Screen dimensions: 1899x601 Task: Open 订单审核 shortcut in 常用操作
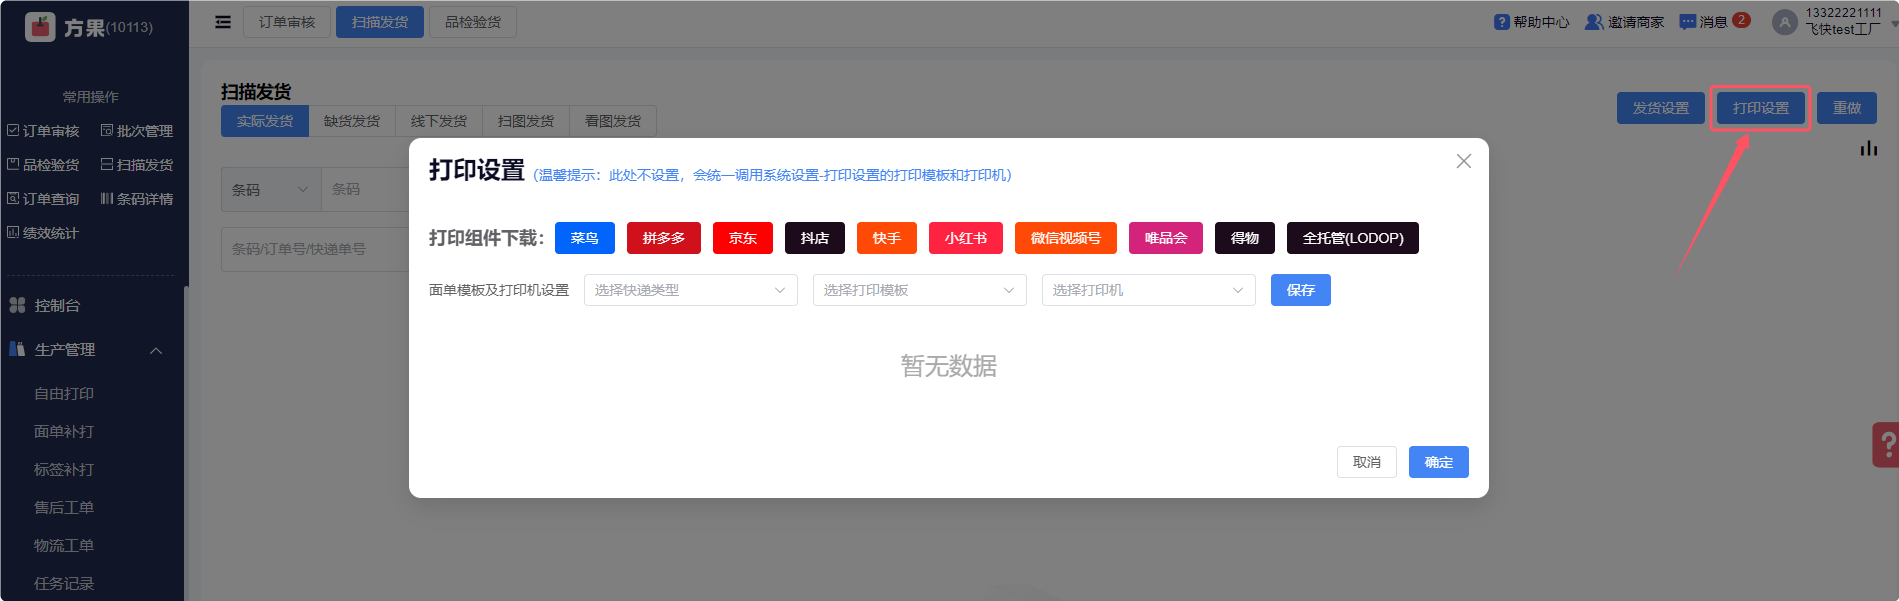[43, 131]
